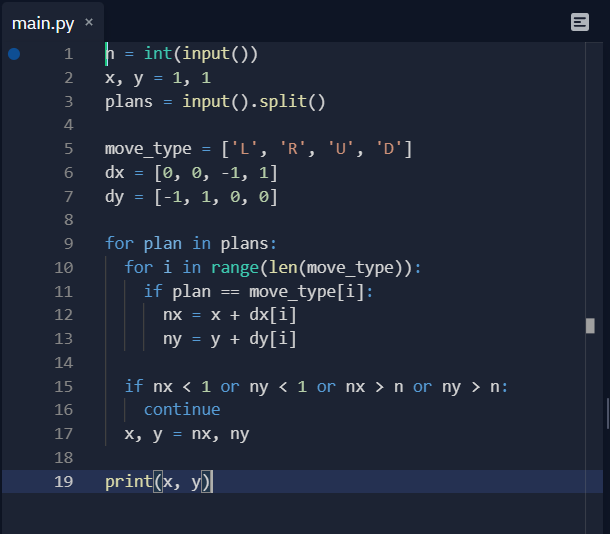Click line number 12 in the gutter
610x534 pixels.
[x=64, y=315]
